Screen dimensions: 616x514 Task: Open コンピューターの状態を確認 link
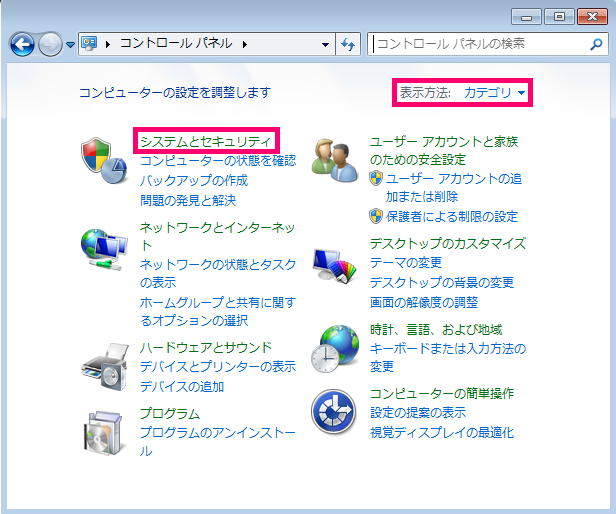pos(218,160)
